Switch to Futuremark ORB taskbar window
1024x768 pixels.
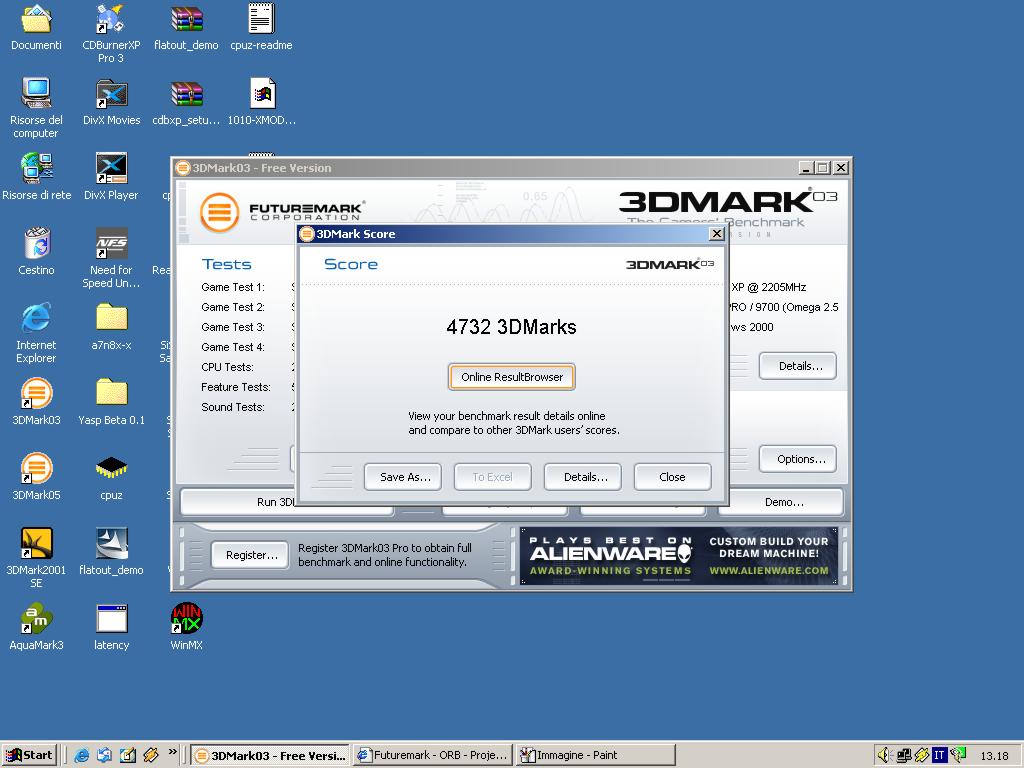point(432,756)
